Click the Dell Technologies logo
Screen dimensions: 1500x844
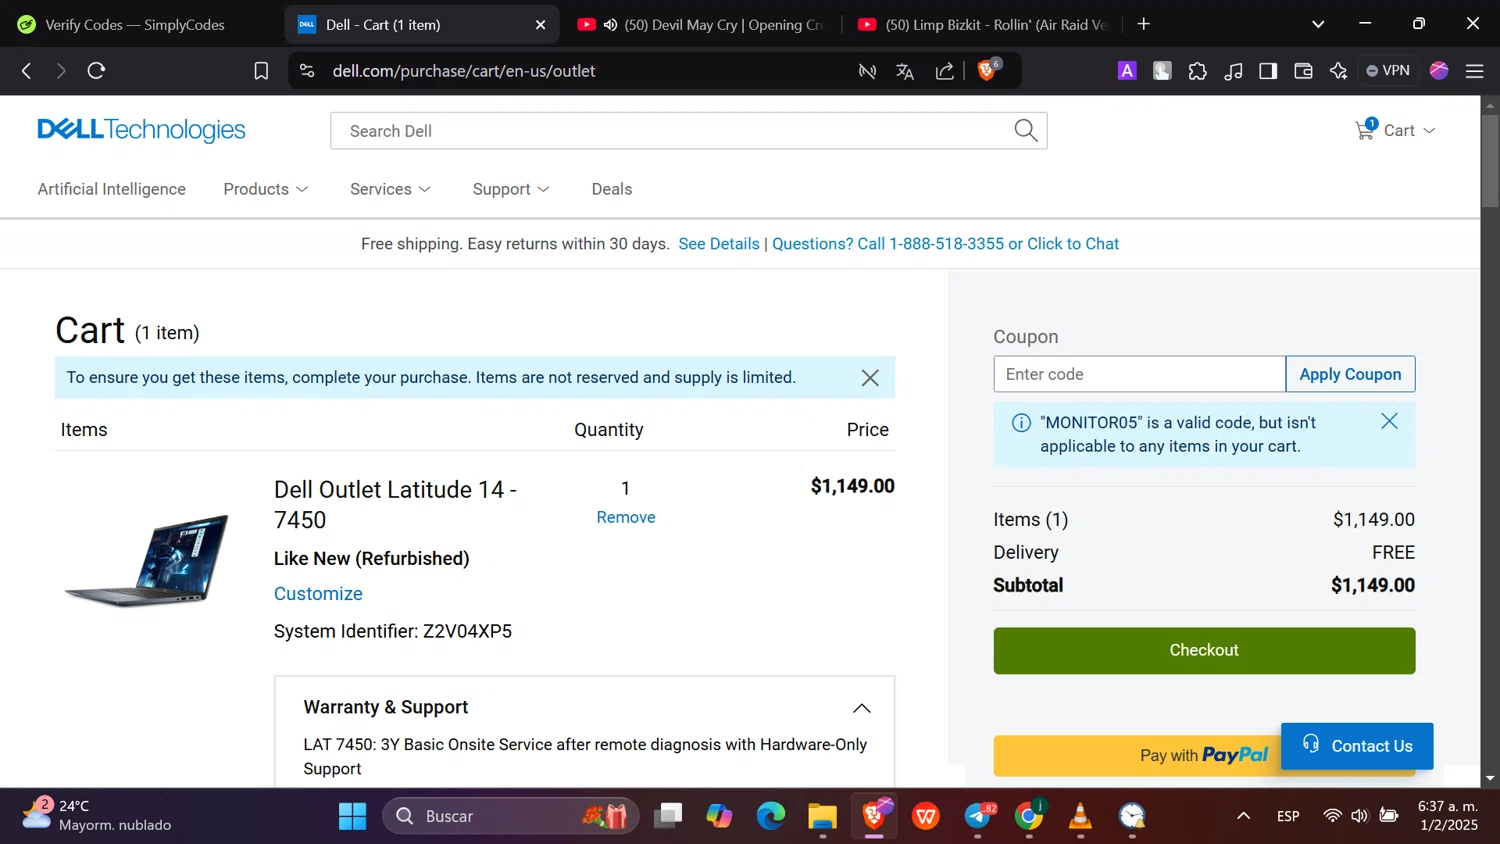(141, 130)
